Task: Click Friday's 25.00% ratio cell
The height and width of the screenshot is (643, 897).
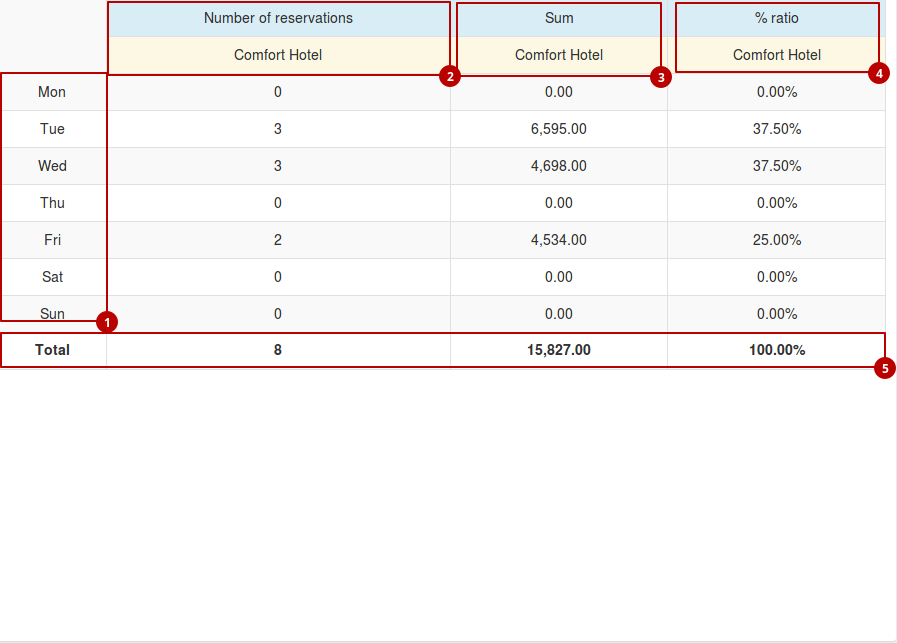Action: click(x=777, y=240)
